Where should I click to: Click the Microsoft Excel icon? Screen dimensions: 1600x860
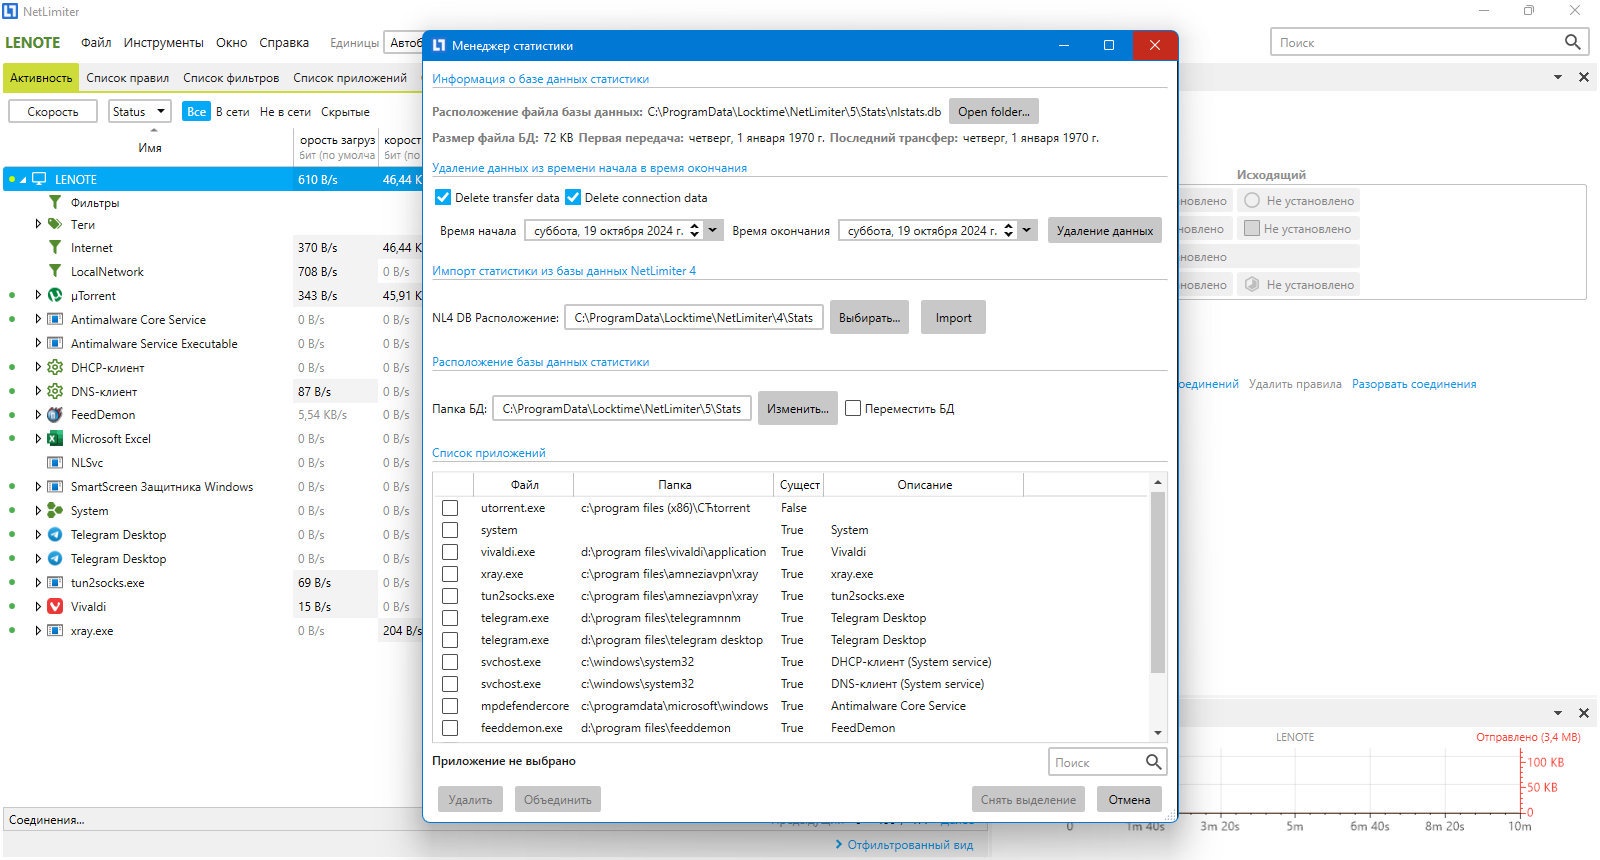tap(55, 438)
